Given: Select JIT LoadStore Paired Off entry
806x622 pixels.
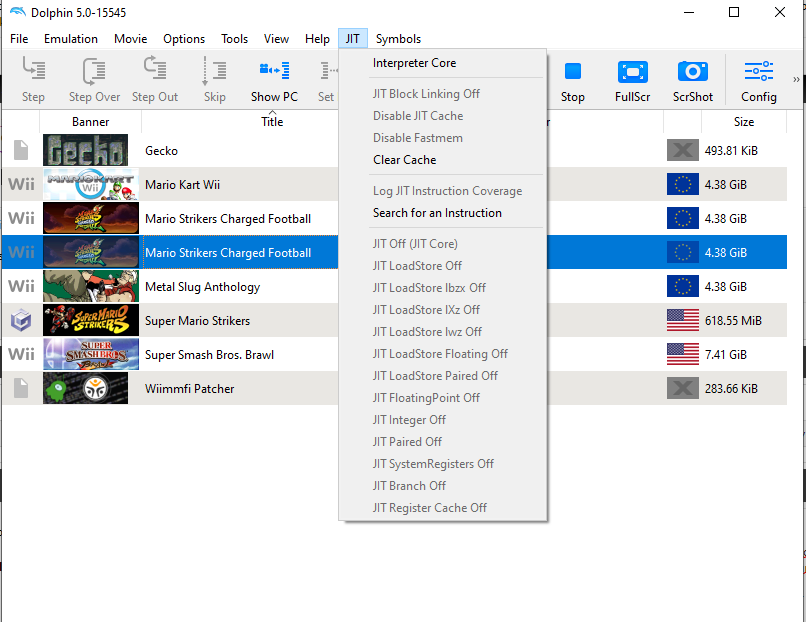Looking at the screenshot, I should (x=443, y=376).
